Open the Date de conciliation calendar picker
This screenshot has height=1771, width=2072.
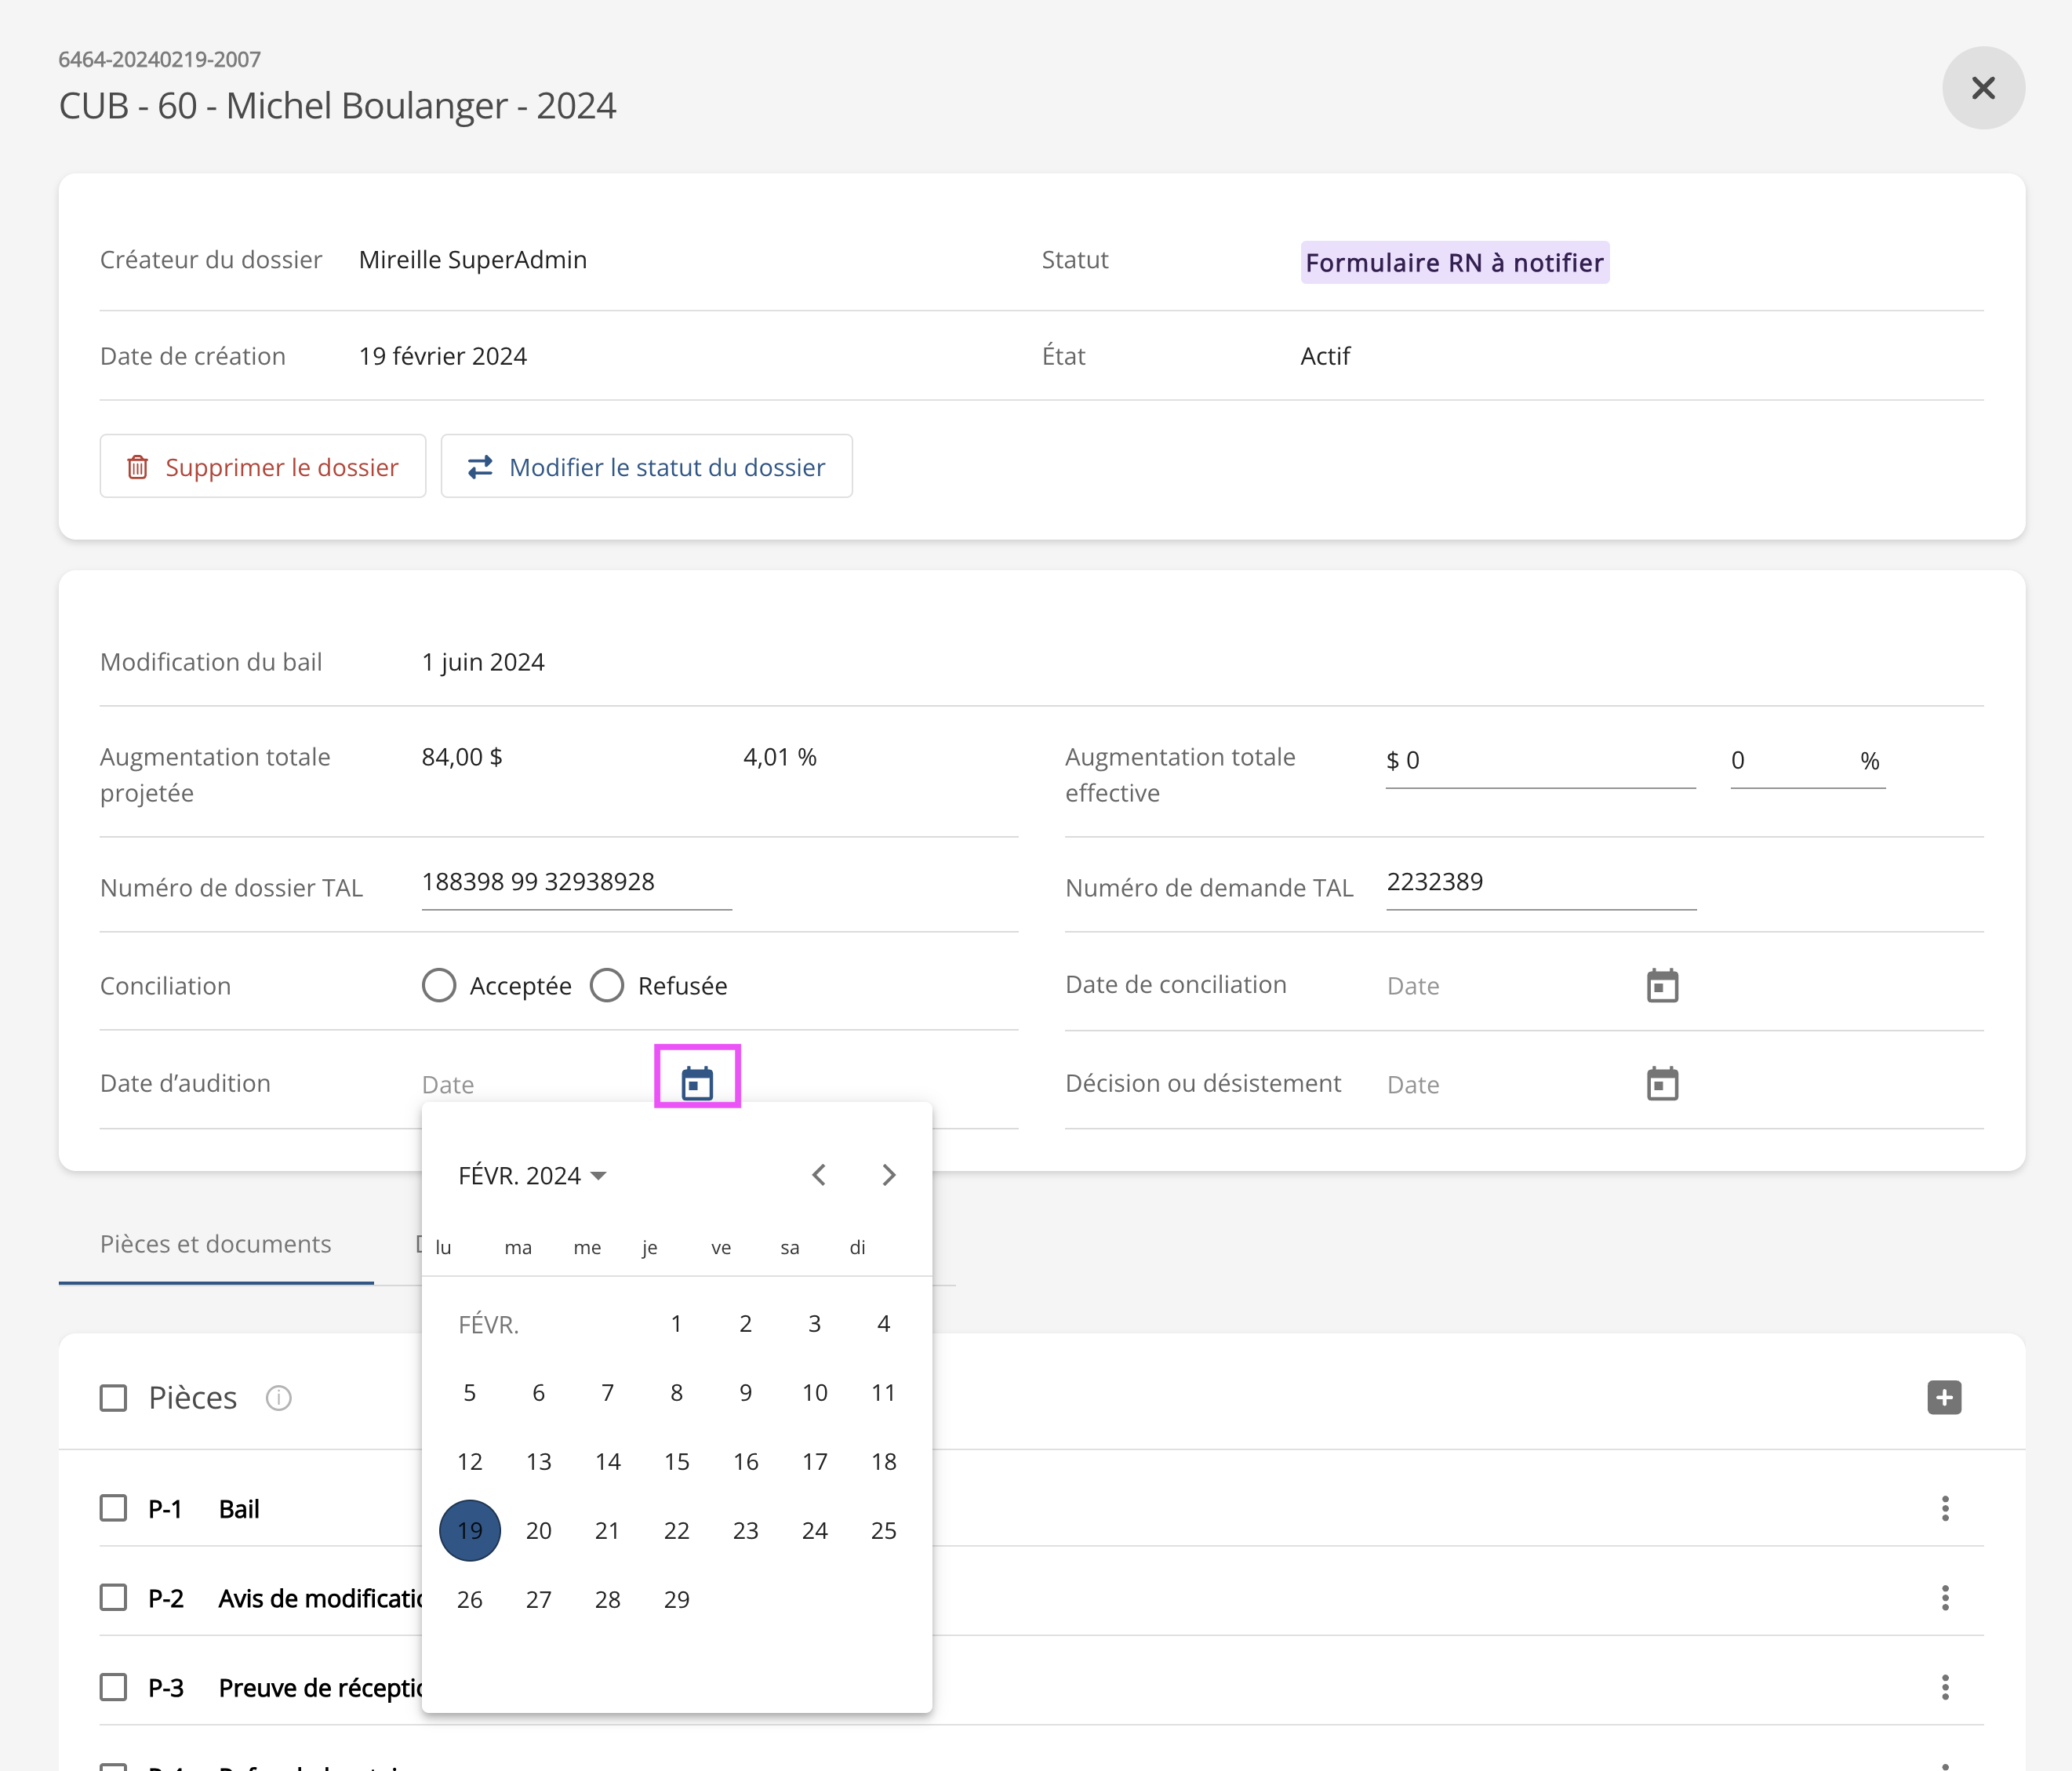tap(1662, 986)
